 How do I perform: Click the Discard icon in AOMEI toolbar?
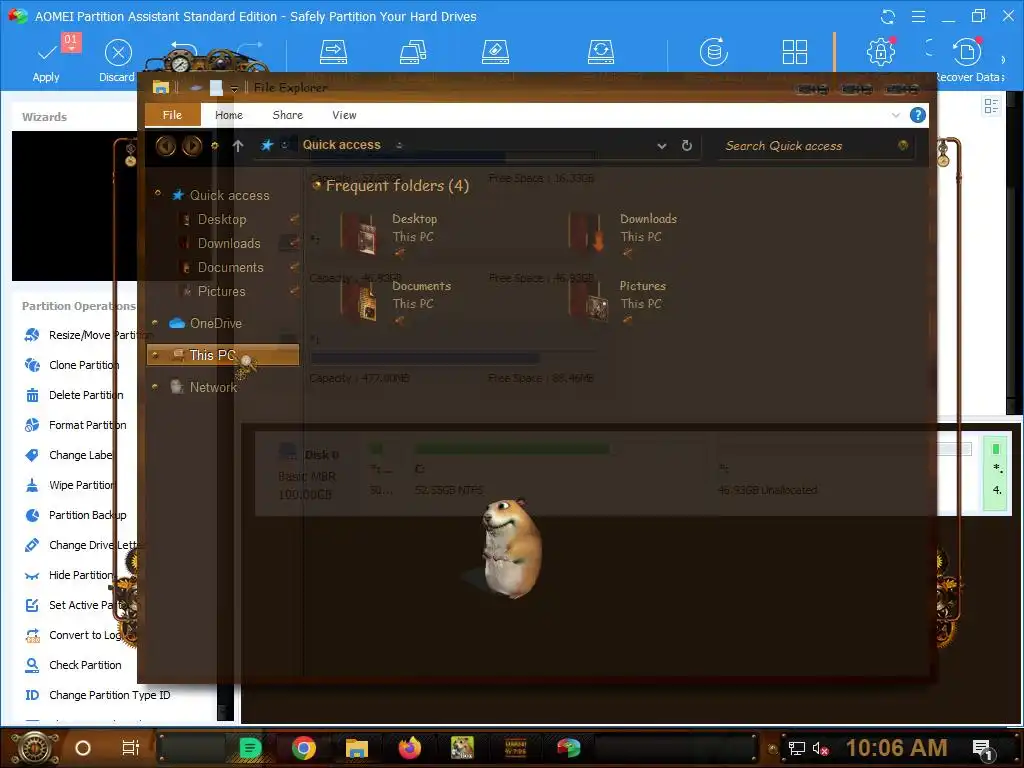118,53
